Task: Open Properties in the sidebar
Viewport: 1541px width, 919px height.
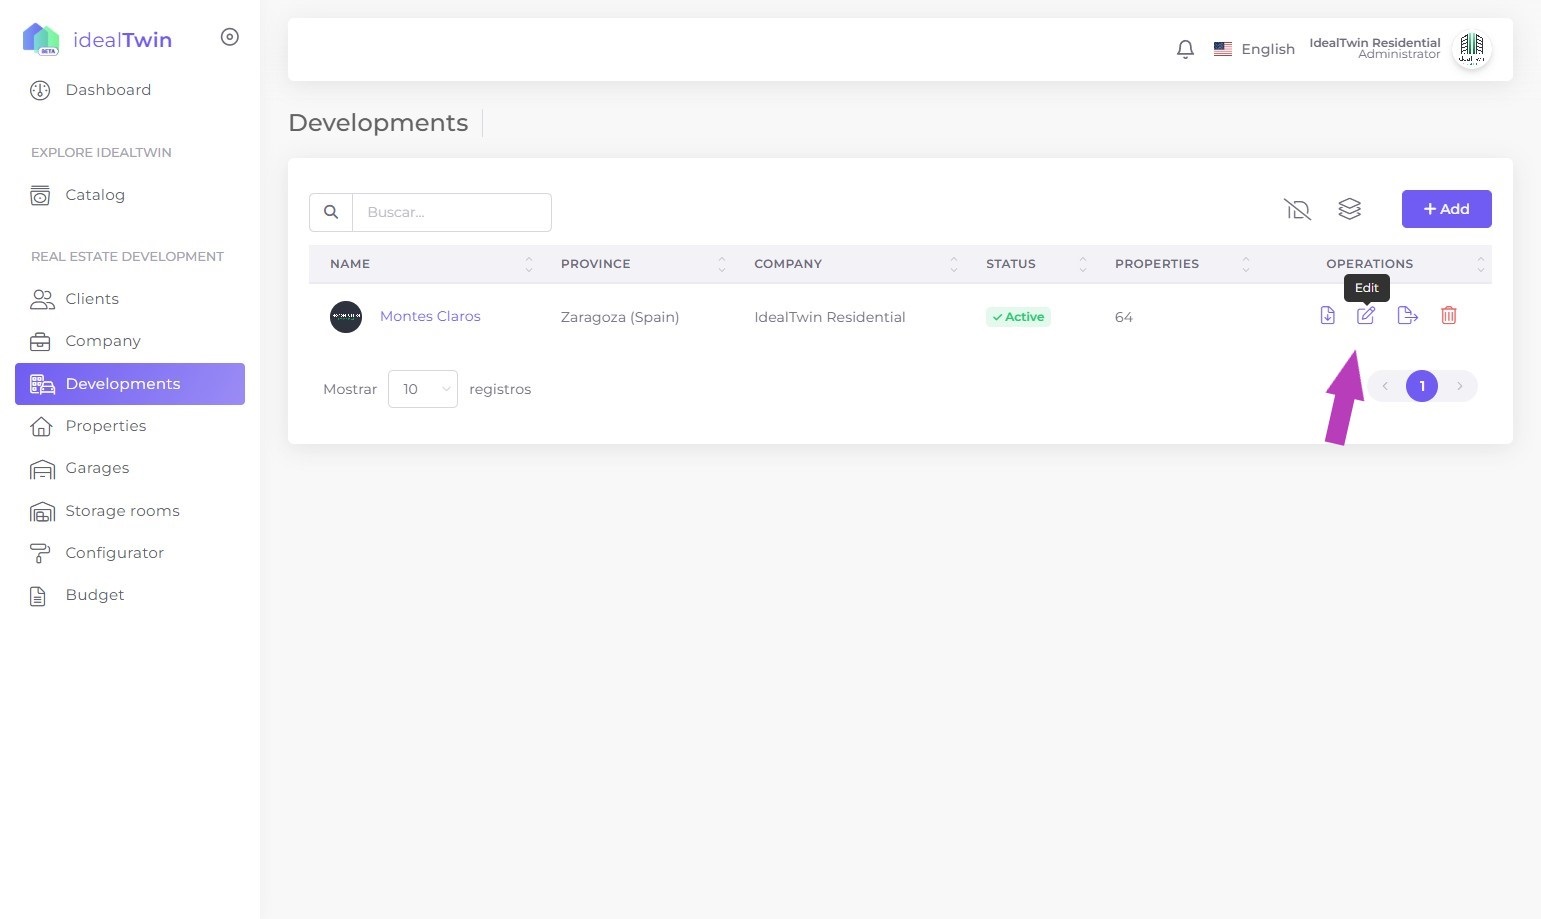Action: (106, 426)
